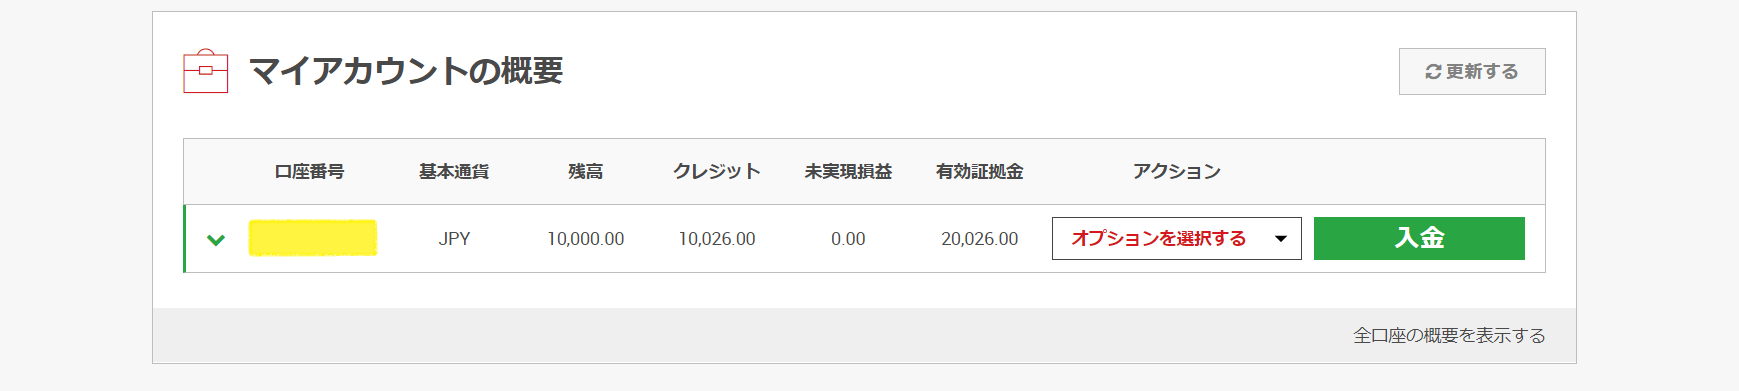This screenshot has height=391, width=1739.
Task: Select the アクション column header
Action: pyautogui.click(x=1177, y=172)
